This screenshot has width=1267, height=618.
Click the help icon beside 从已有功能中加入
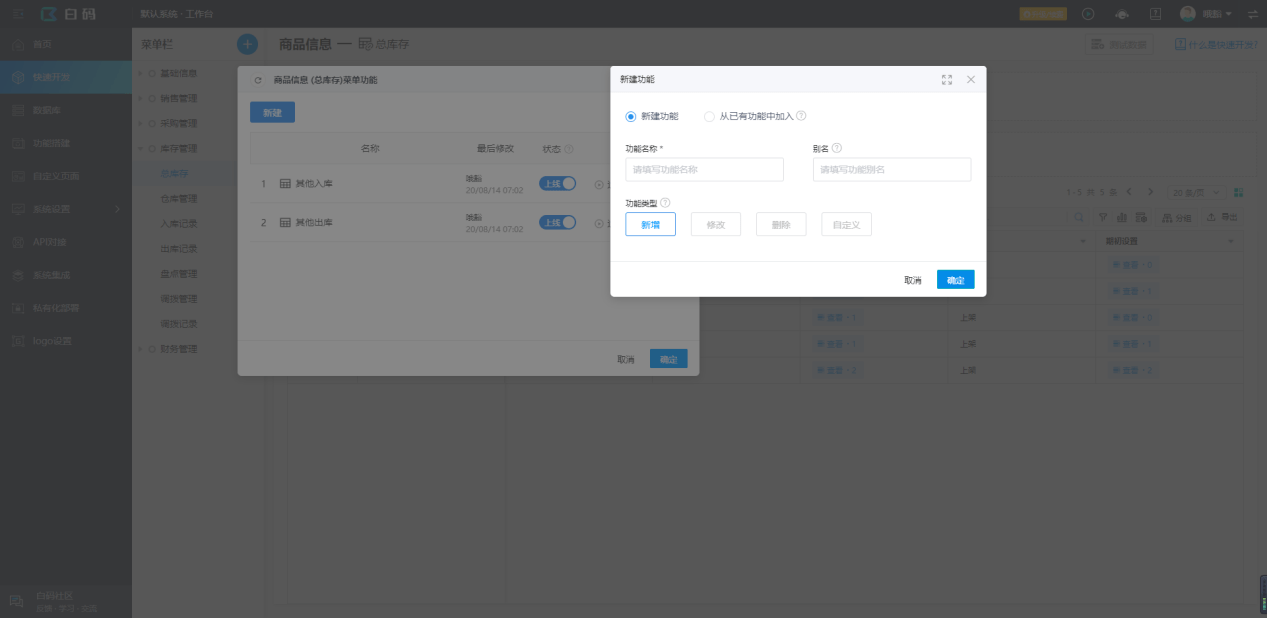point(802,116)
